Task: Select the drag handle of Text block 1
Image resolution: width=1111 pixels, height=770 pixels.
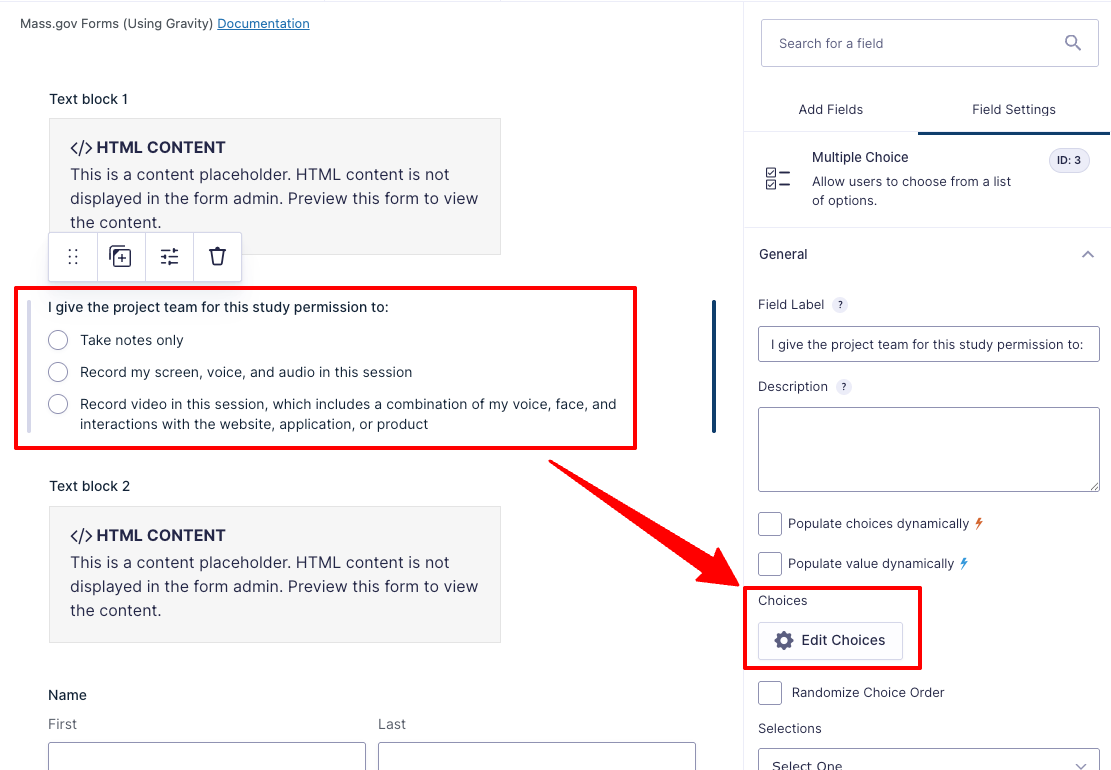Action: [x=72, y=257]
